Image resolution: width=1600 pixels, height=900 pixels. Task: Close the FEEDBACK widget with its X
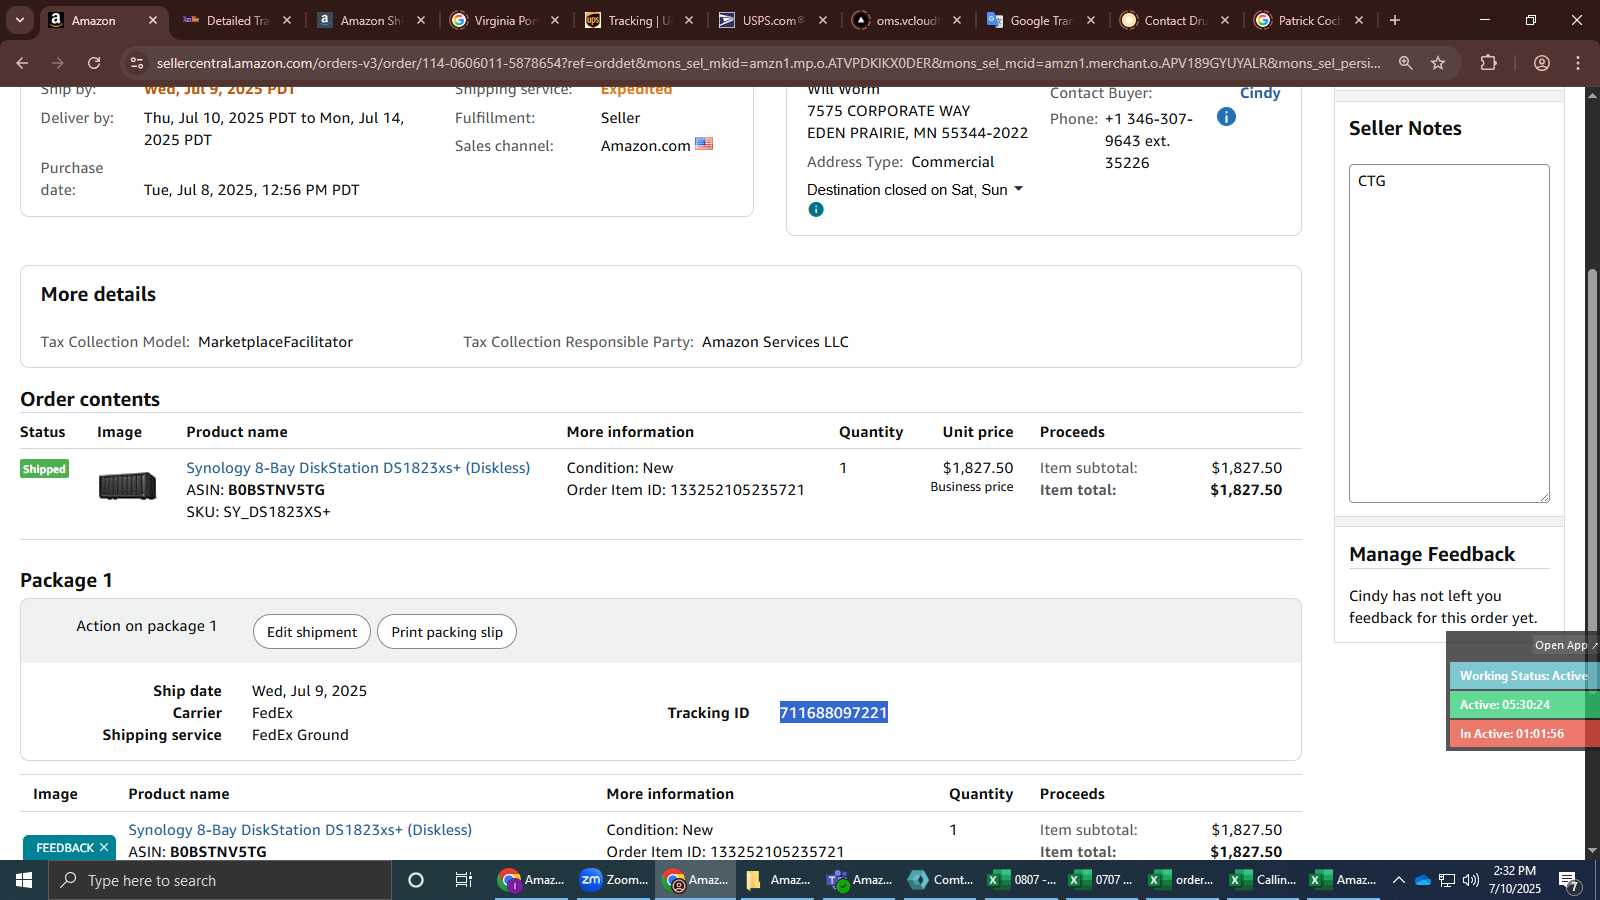point(103,848)
